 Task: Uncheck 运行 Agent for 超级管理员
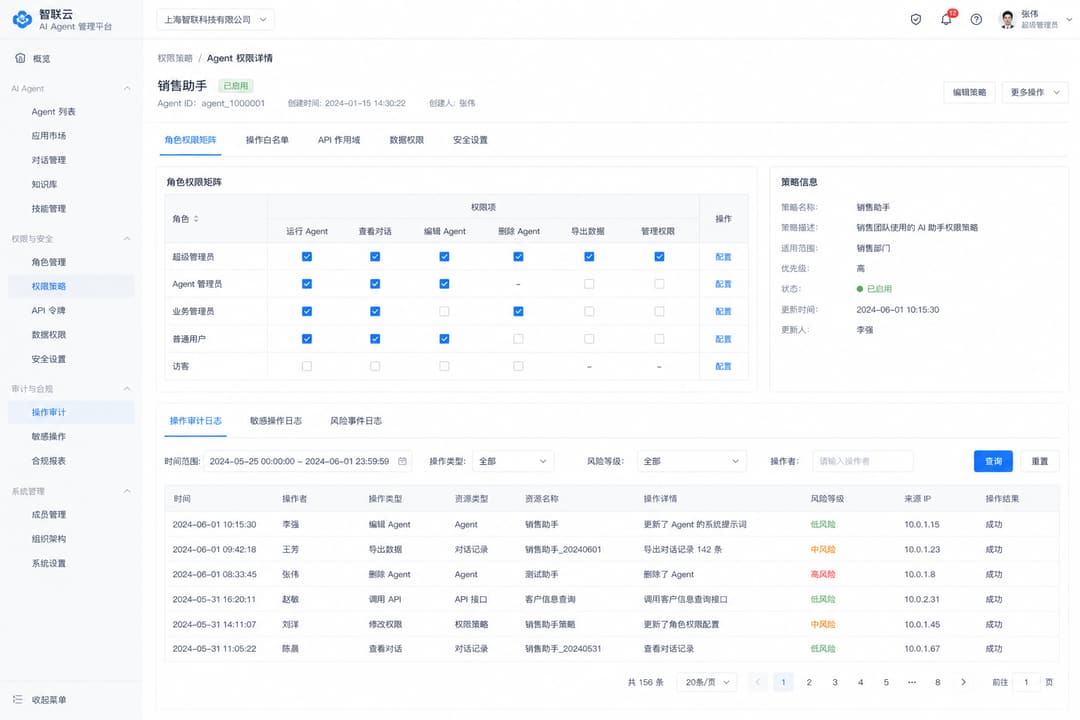[x=307, y=256]
